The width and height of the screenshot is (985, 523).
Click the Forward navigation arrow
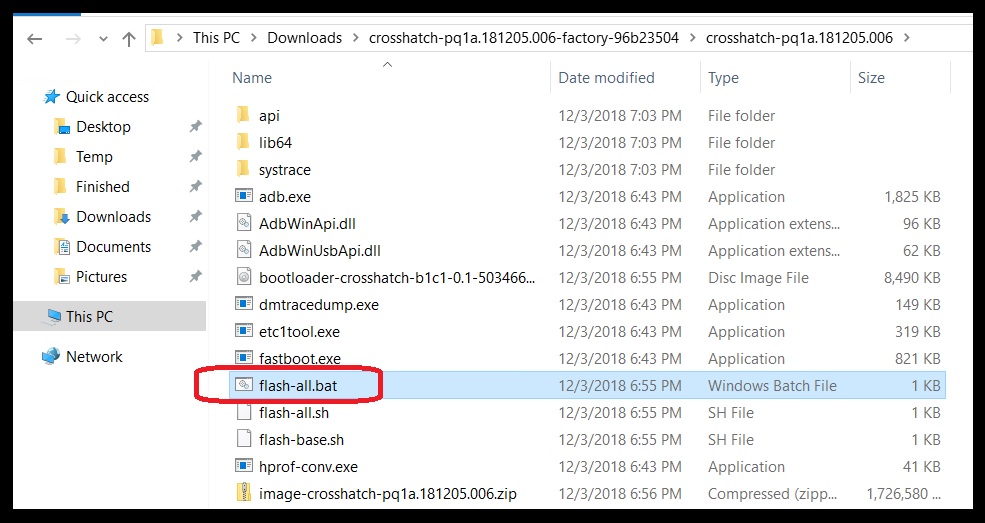pos(73,38)
